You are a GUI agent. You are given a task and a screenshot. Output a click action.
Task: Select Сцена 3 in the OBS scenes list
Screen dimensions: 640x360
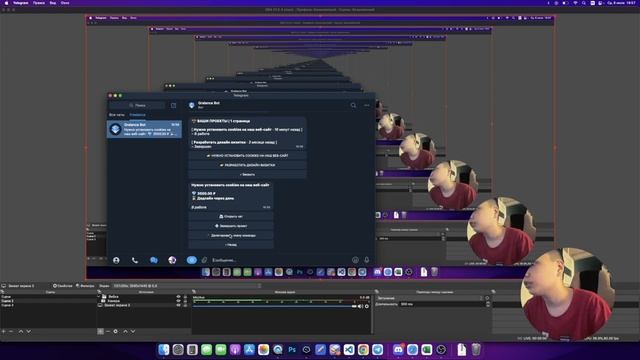pos(48,305)
